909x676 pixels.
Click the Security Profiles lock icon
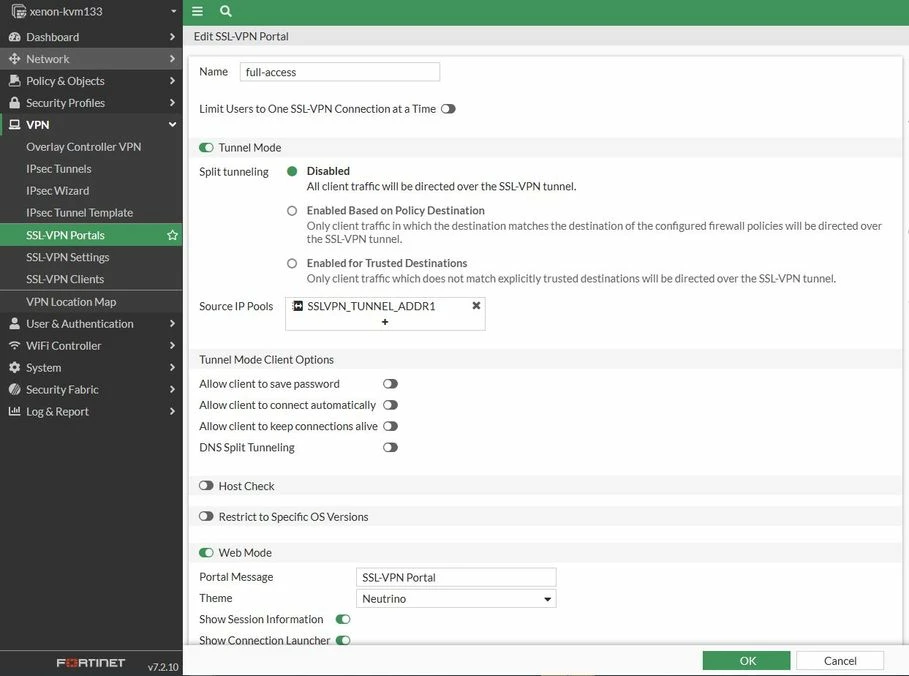pos(14,103)
